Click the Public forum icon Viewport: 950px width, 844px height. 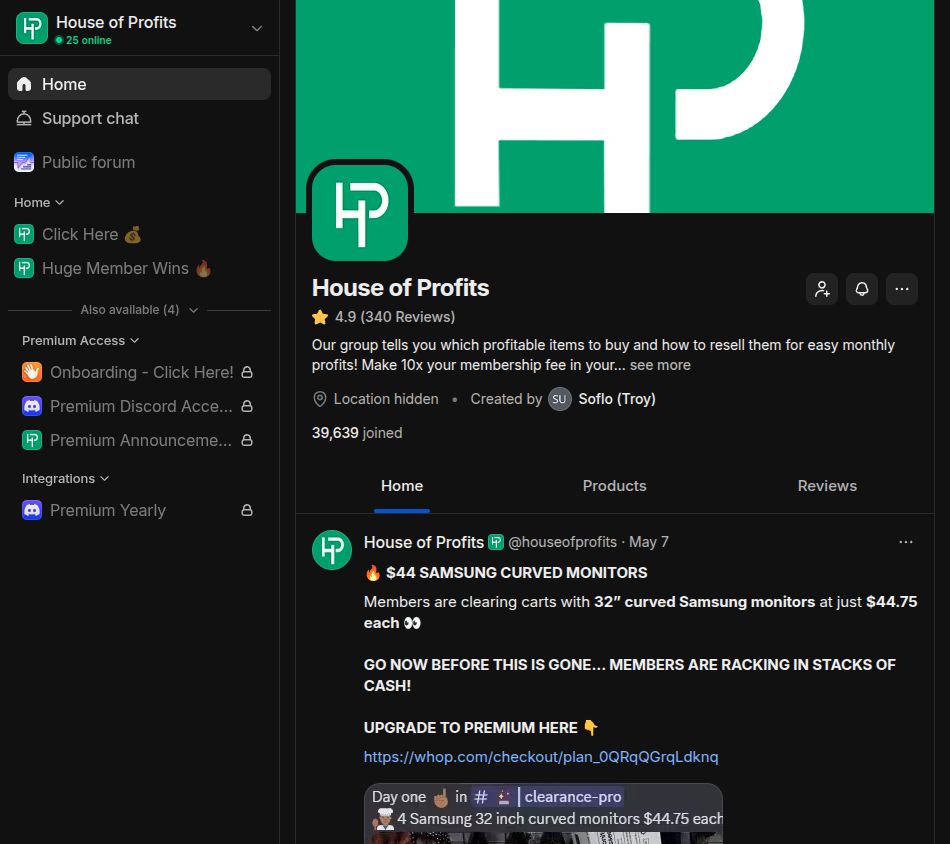click(x=24, y=162)
